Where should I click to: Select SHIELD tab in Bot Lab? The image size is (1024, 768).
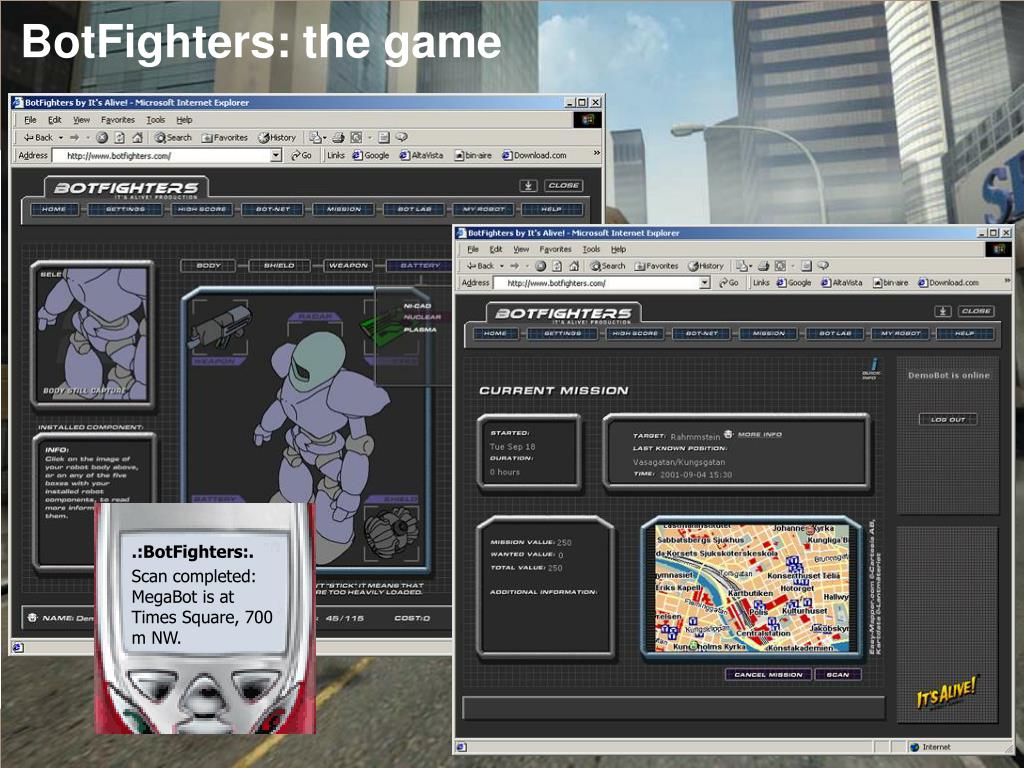point(279,266)
